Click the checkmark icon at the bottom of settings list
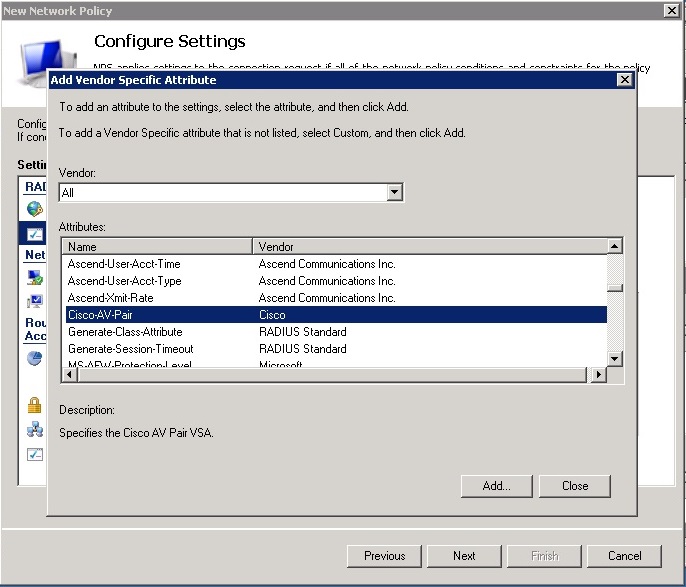This screenshot has height=587, width=686. pos(35,454)
